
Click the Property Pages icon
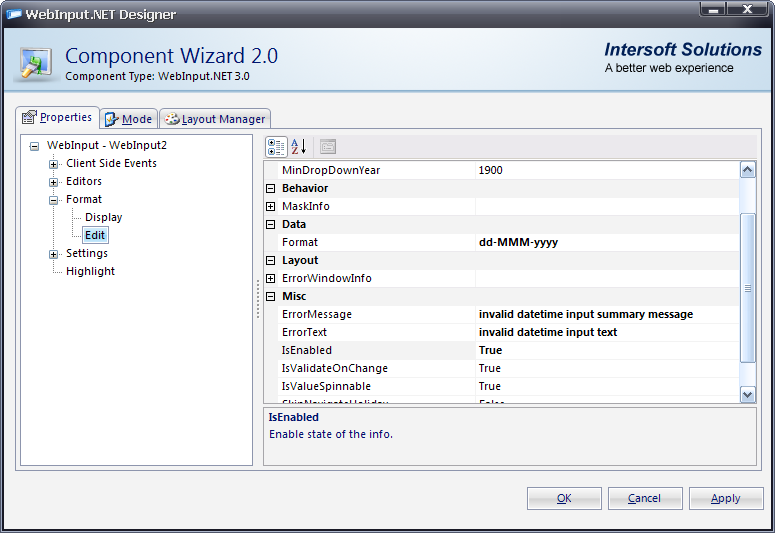click(x=328, y=147)
